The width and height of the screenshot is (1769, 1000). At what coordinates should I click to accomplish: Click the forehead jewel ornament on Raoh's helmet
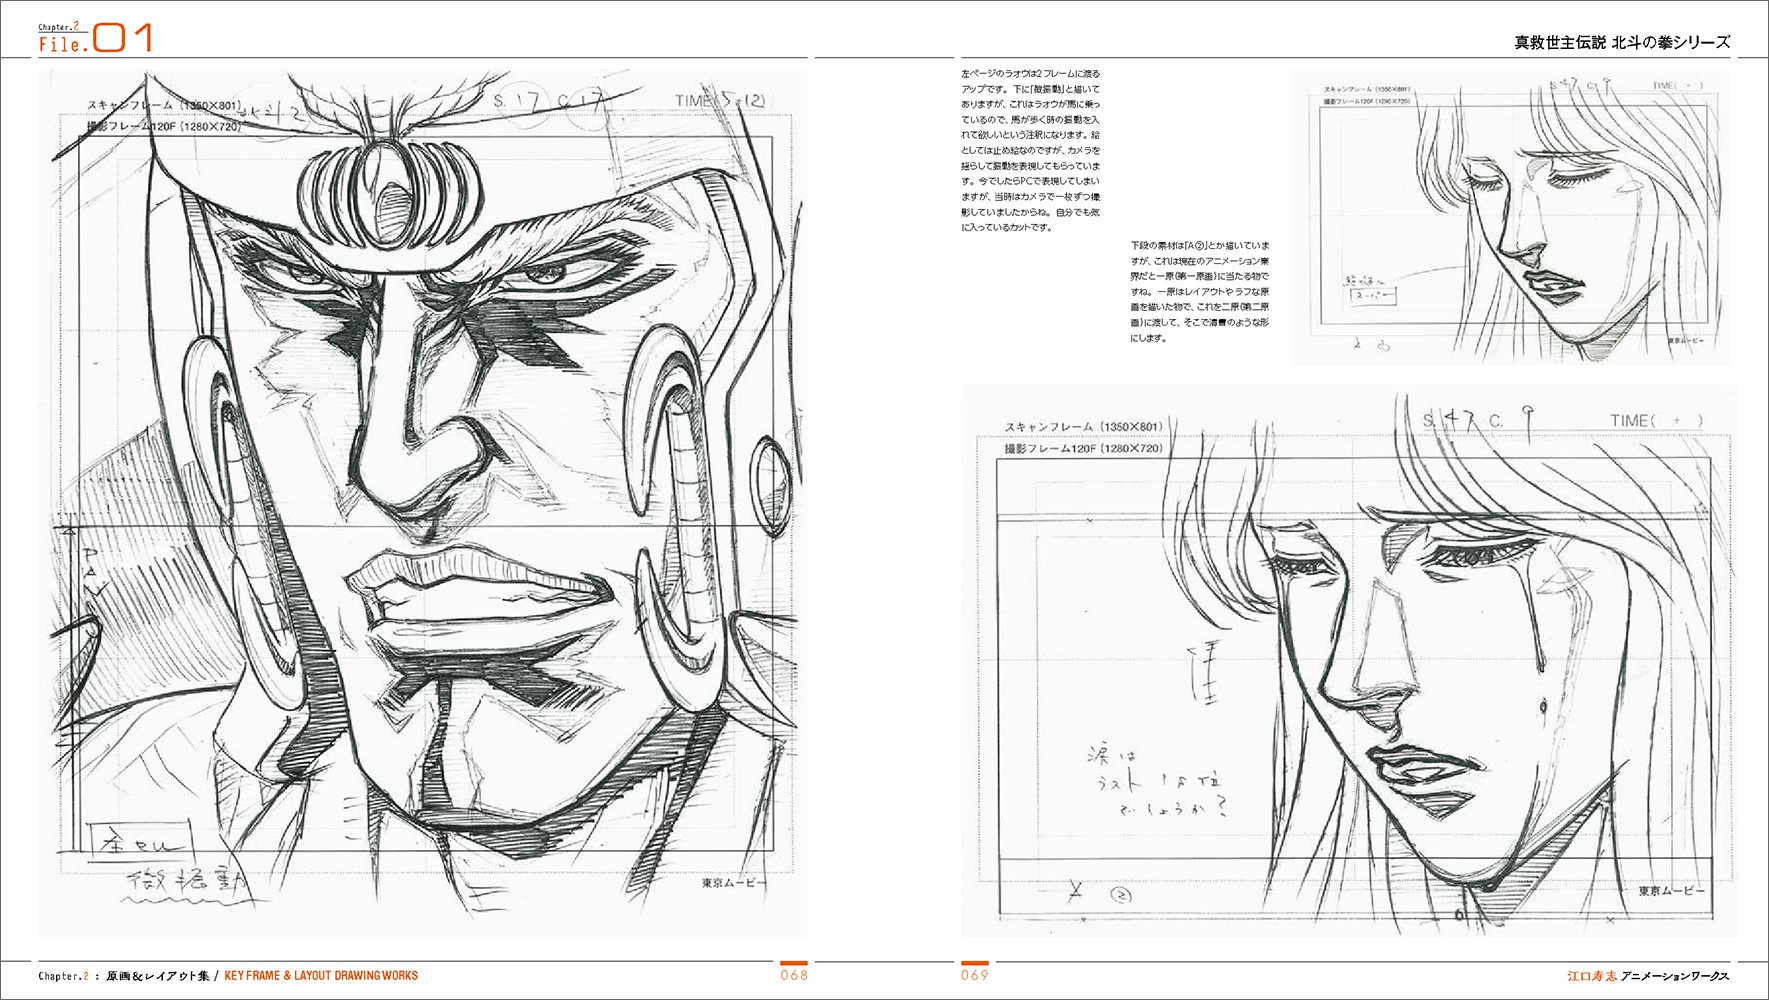383,195
